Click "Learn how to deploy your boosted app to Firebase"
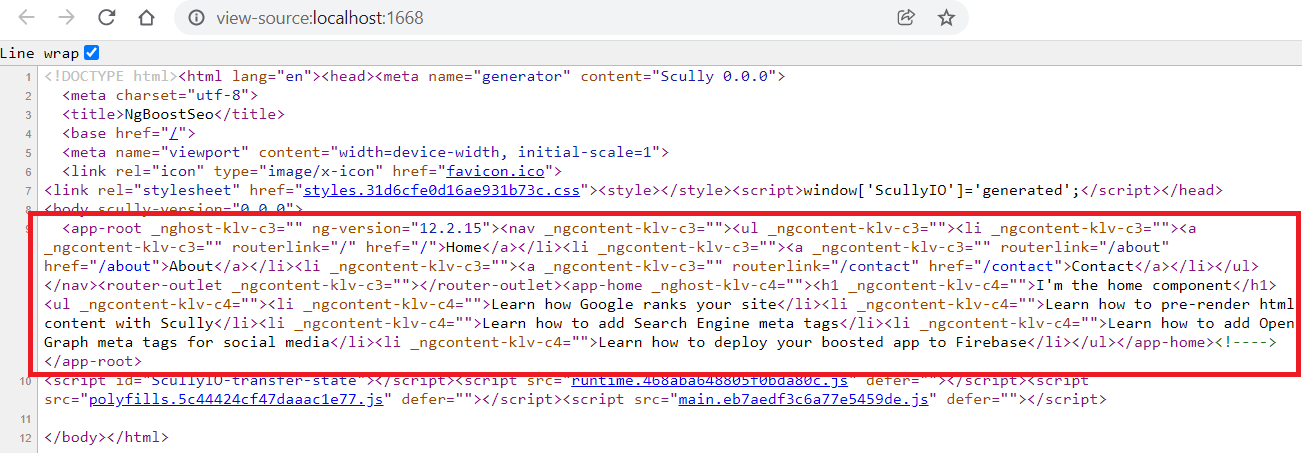This screenshot has height=453, width=1302. (813, 342)
